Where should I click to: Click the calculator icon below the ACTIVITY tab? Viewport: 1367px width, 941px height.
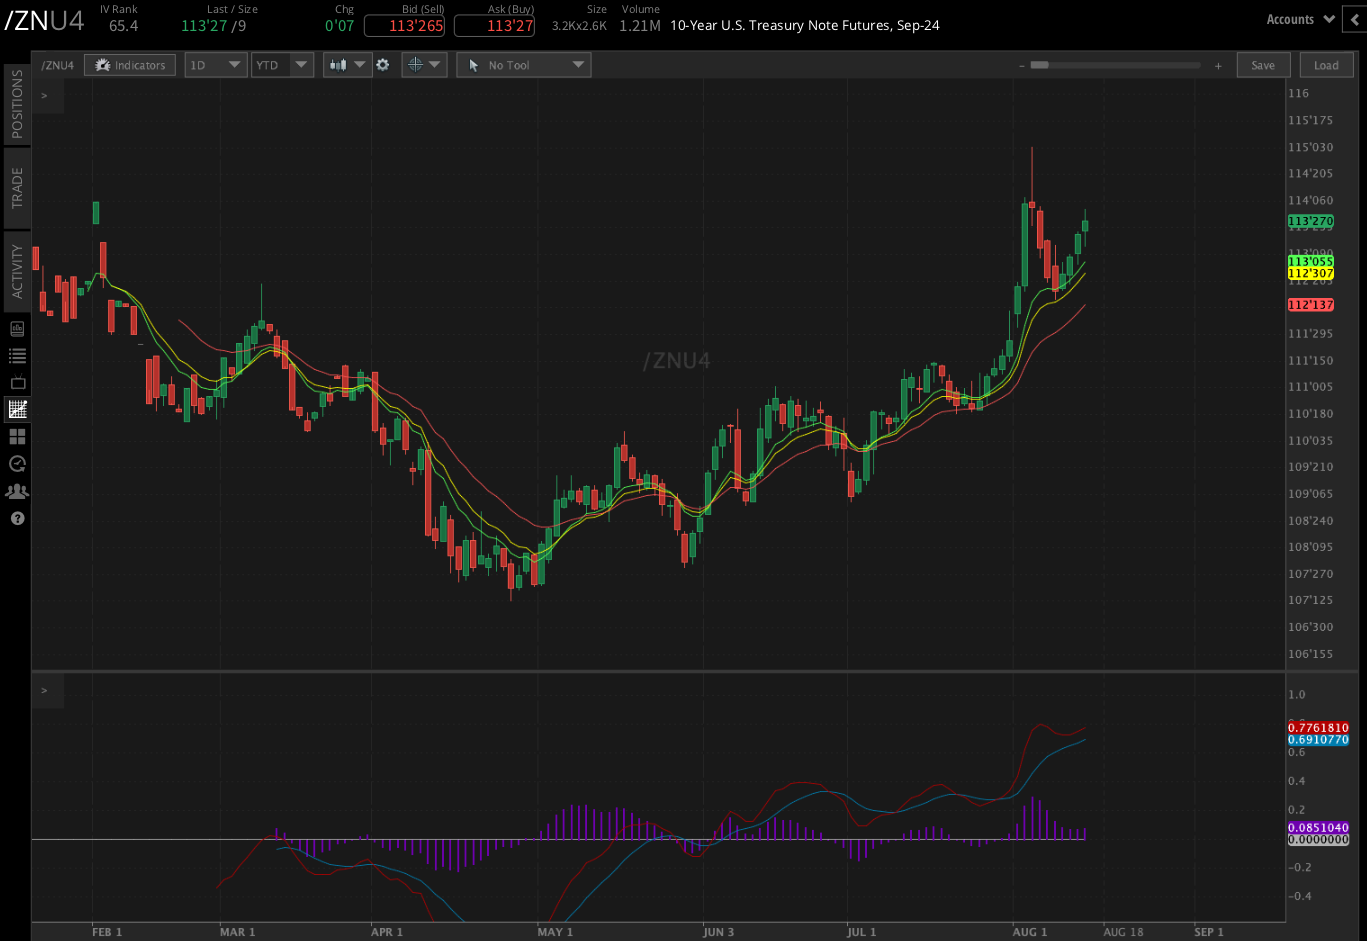16,328
